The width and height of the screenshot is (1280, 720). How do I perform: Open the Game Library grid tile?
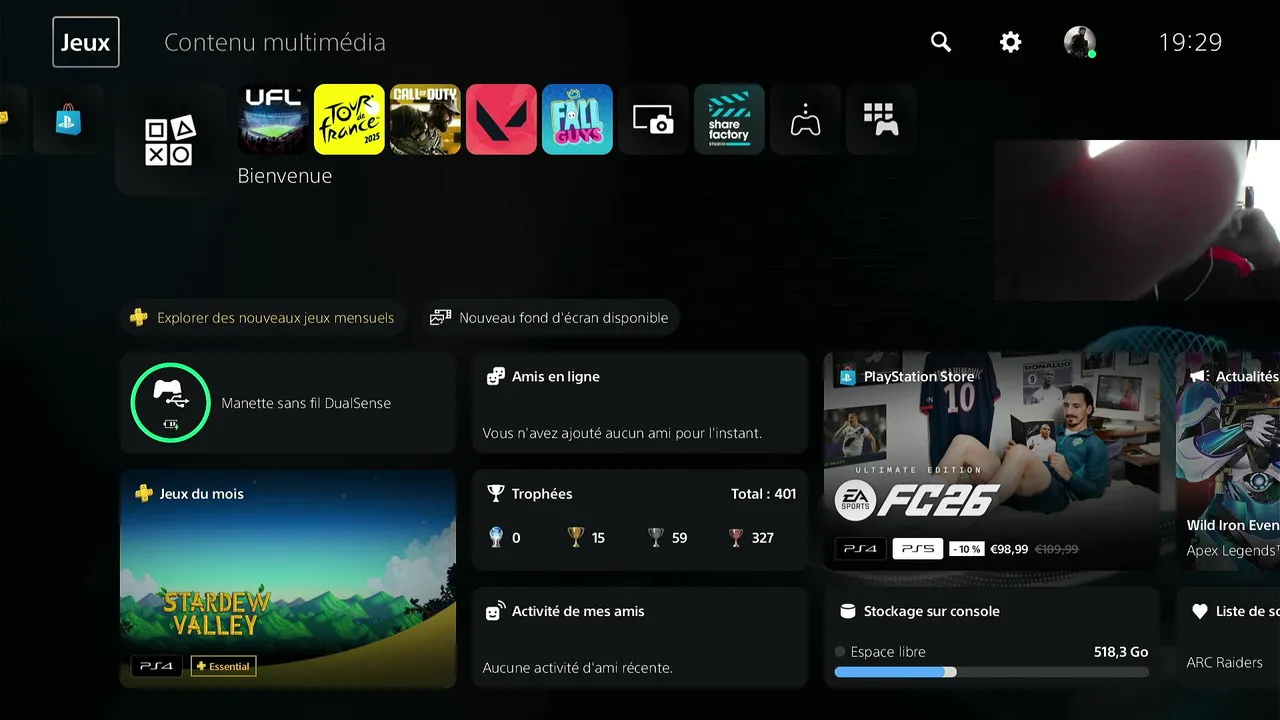tap(881, 120)
